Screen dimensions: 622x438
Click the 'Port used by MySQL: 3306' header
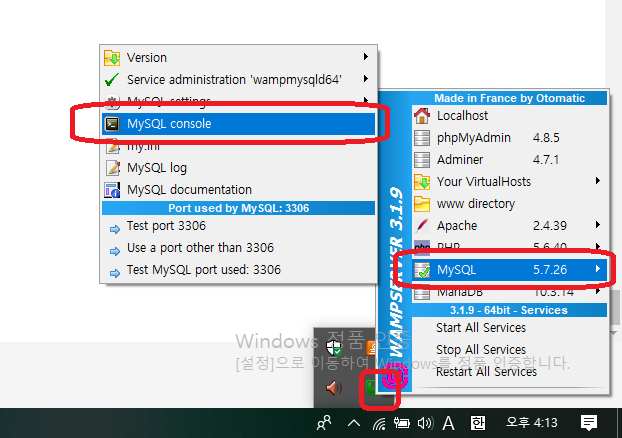point(238,208)
